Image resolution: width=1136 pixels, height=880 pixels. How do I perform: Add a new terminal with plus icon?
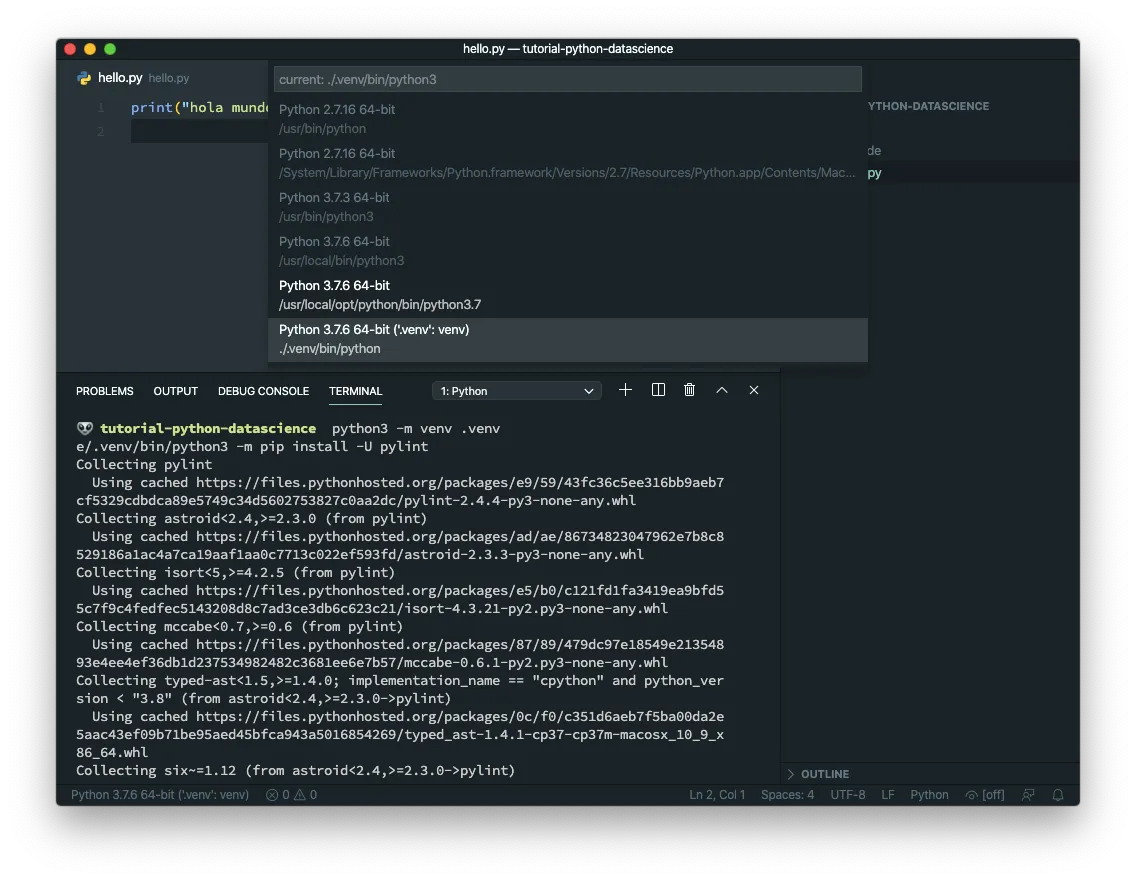point(625,390)
